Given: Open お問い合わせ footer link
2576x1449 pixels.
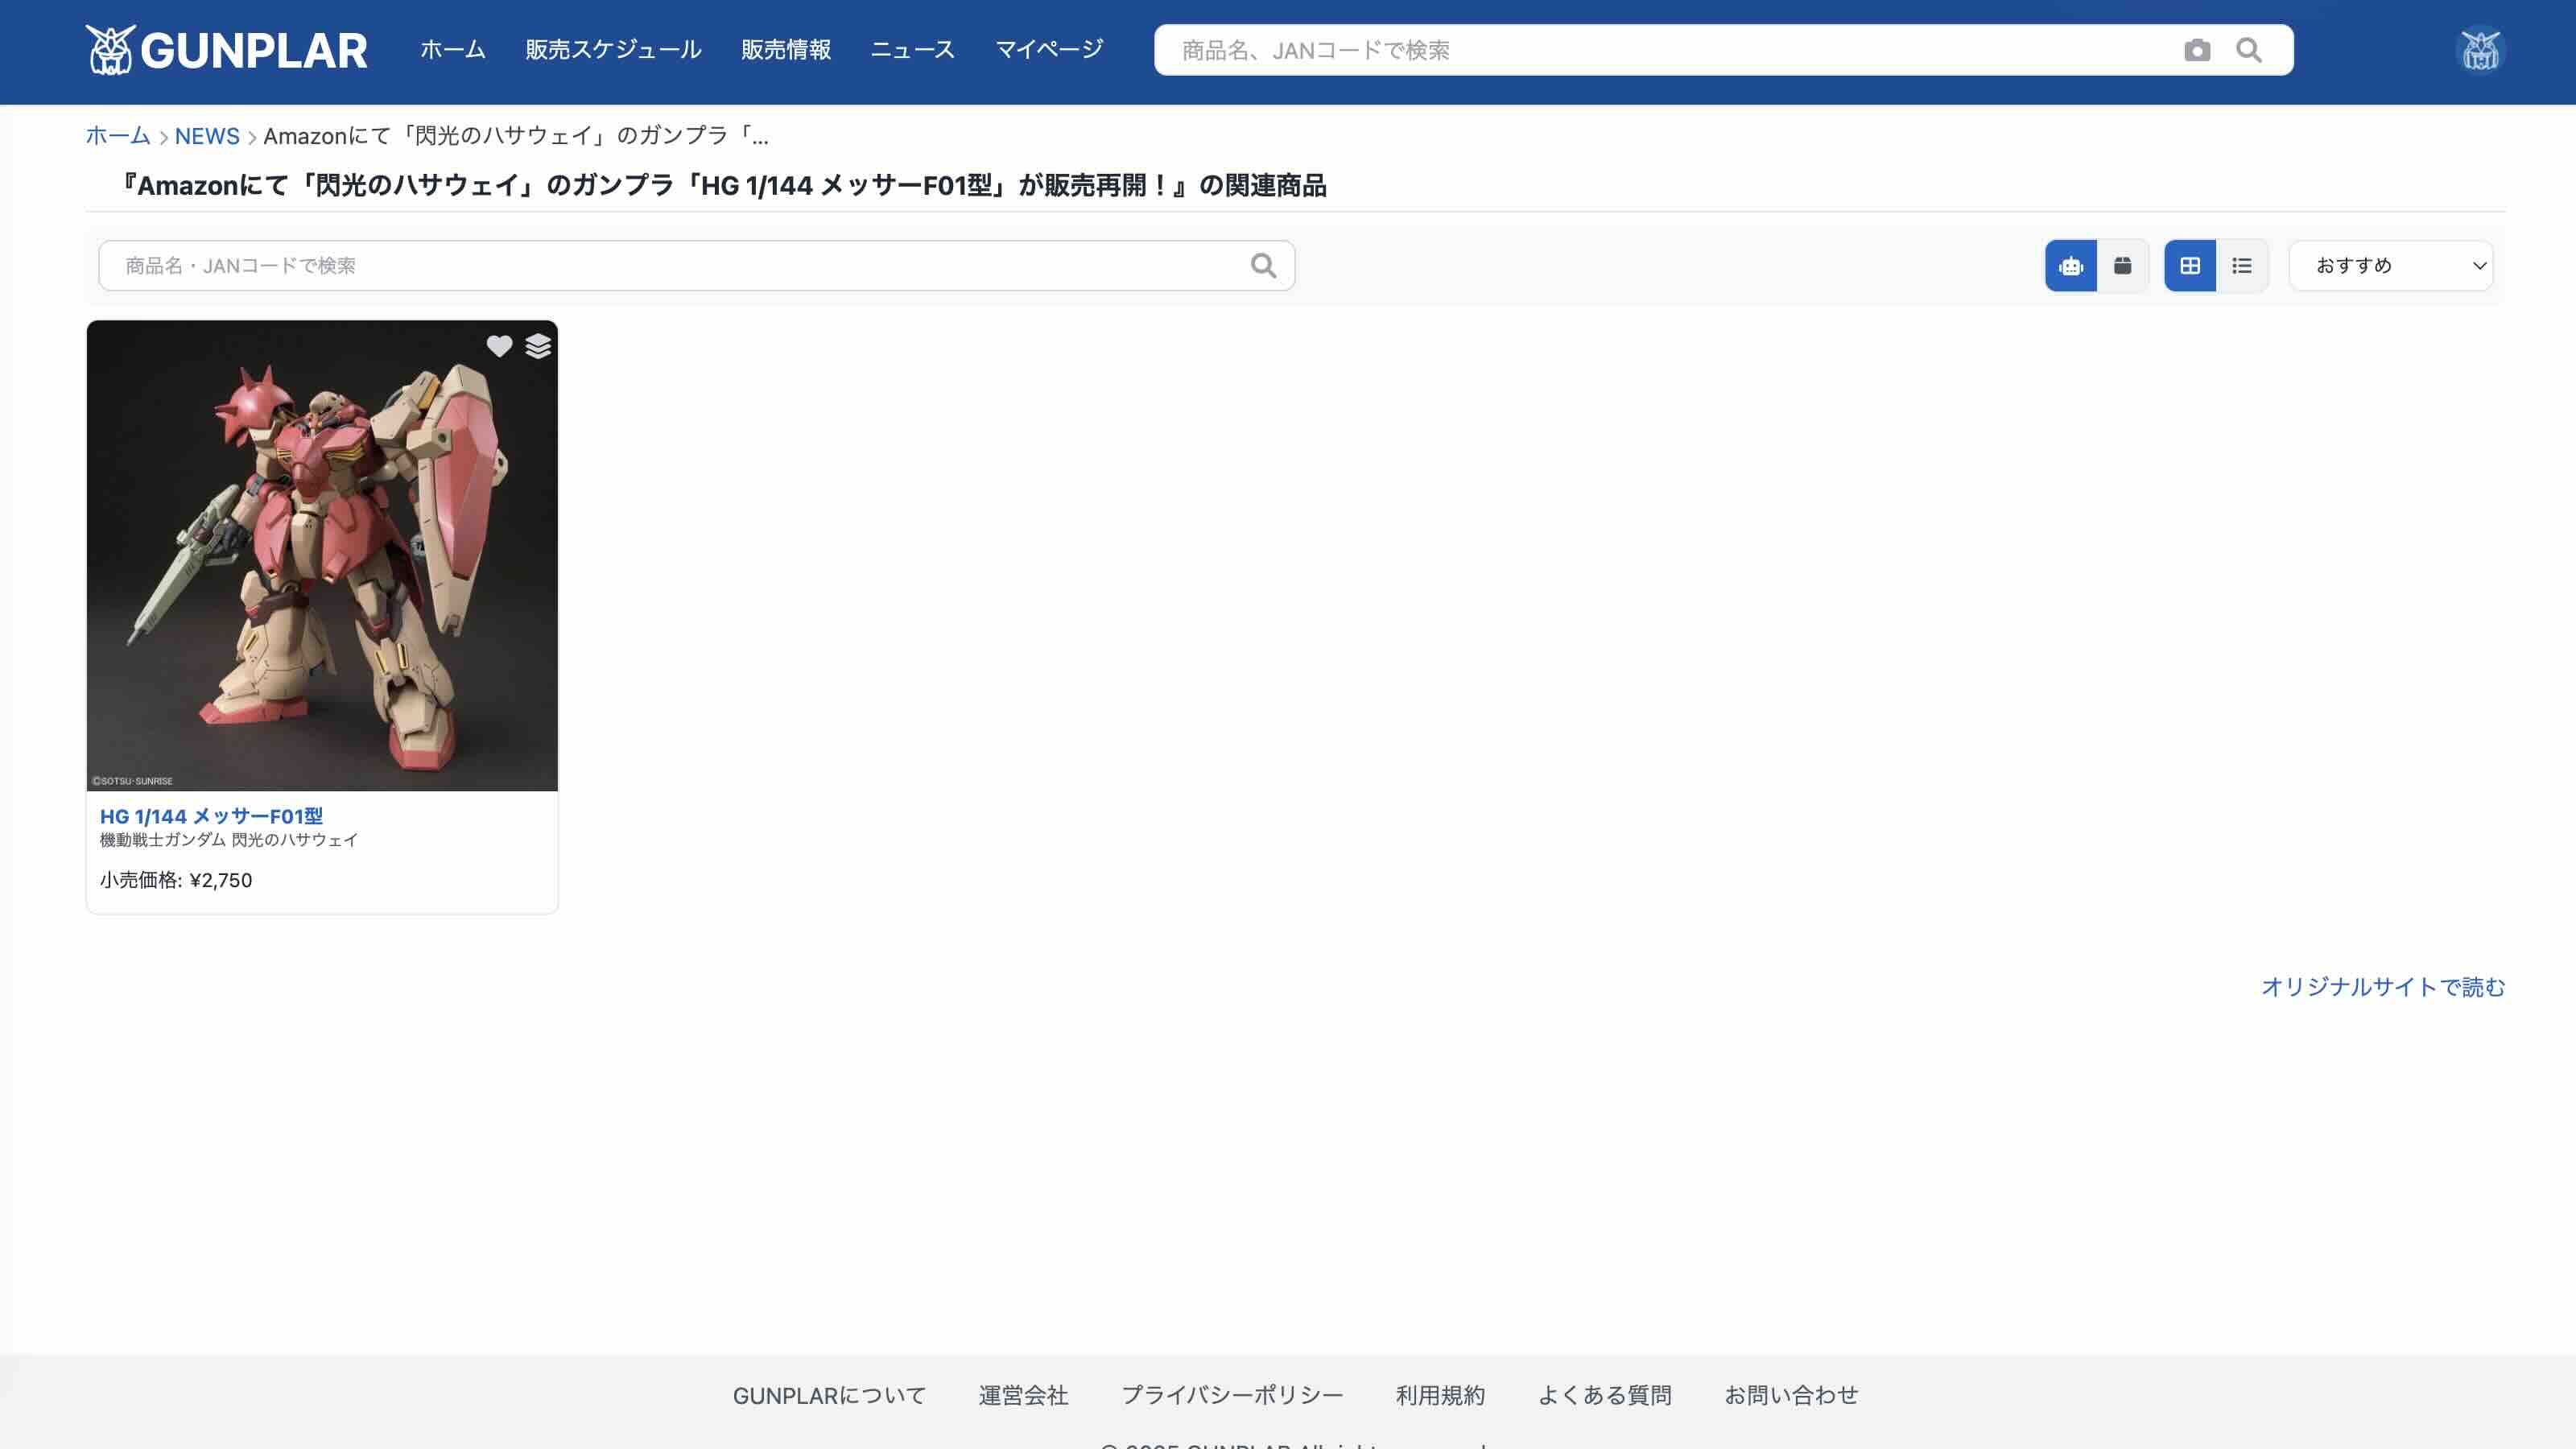Looking at the screenshot, I should click(1791, 1395).
